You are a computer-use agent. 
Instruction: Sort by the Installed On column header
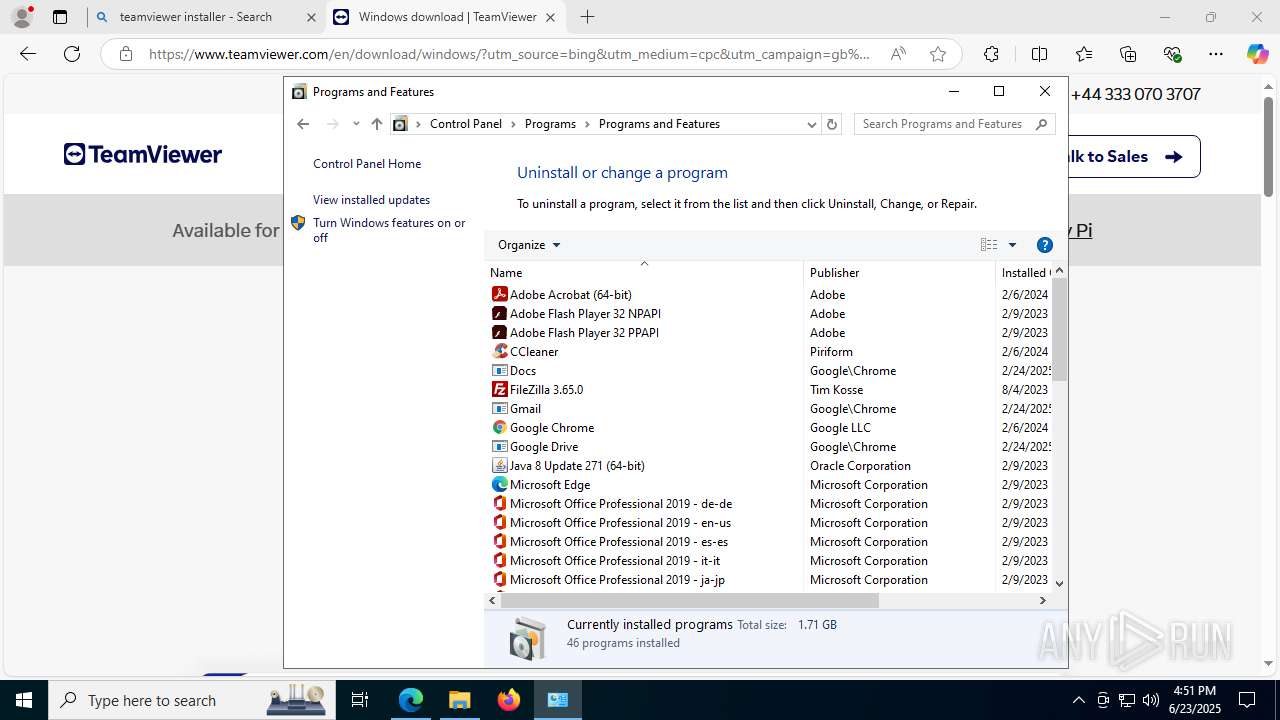tap(1024, 272)
